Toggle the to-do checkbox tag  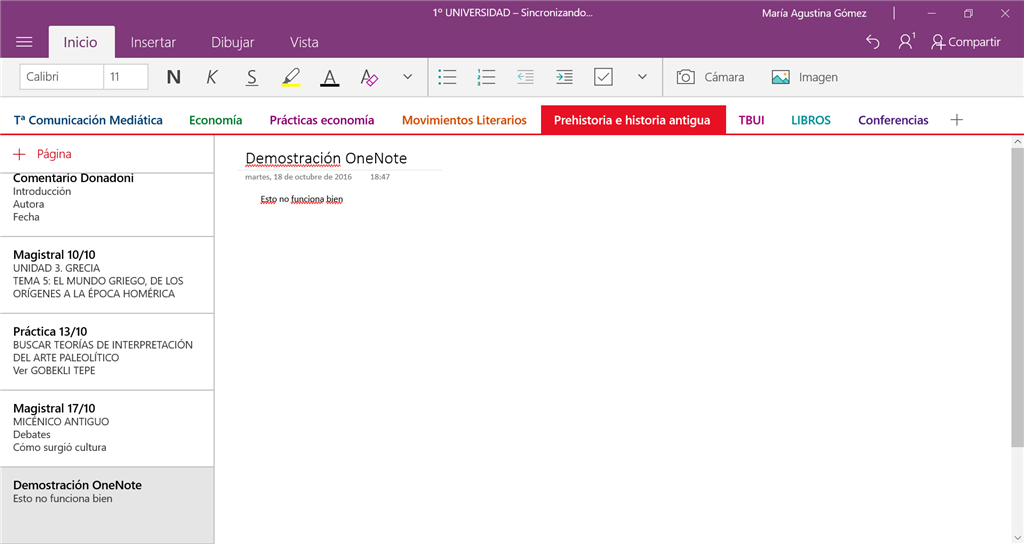[603, 77]
